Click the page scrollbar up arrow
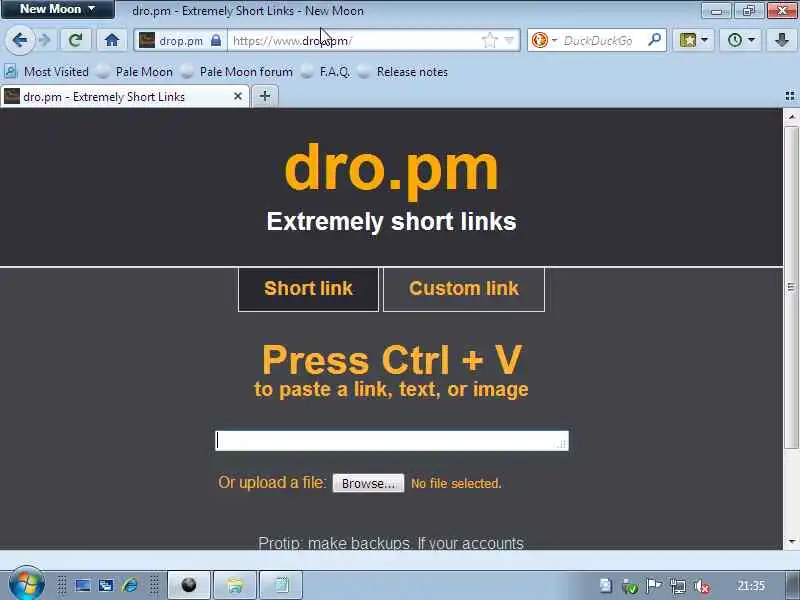The width and height of the screenshot is (800, 600). 791,117
